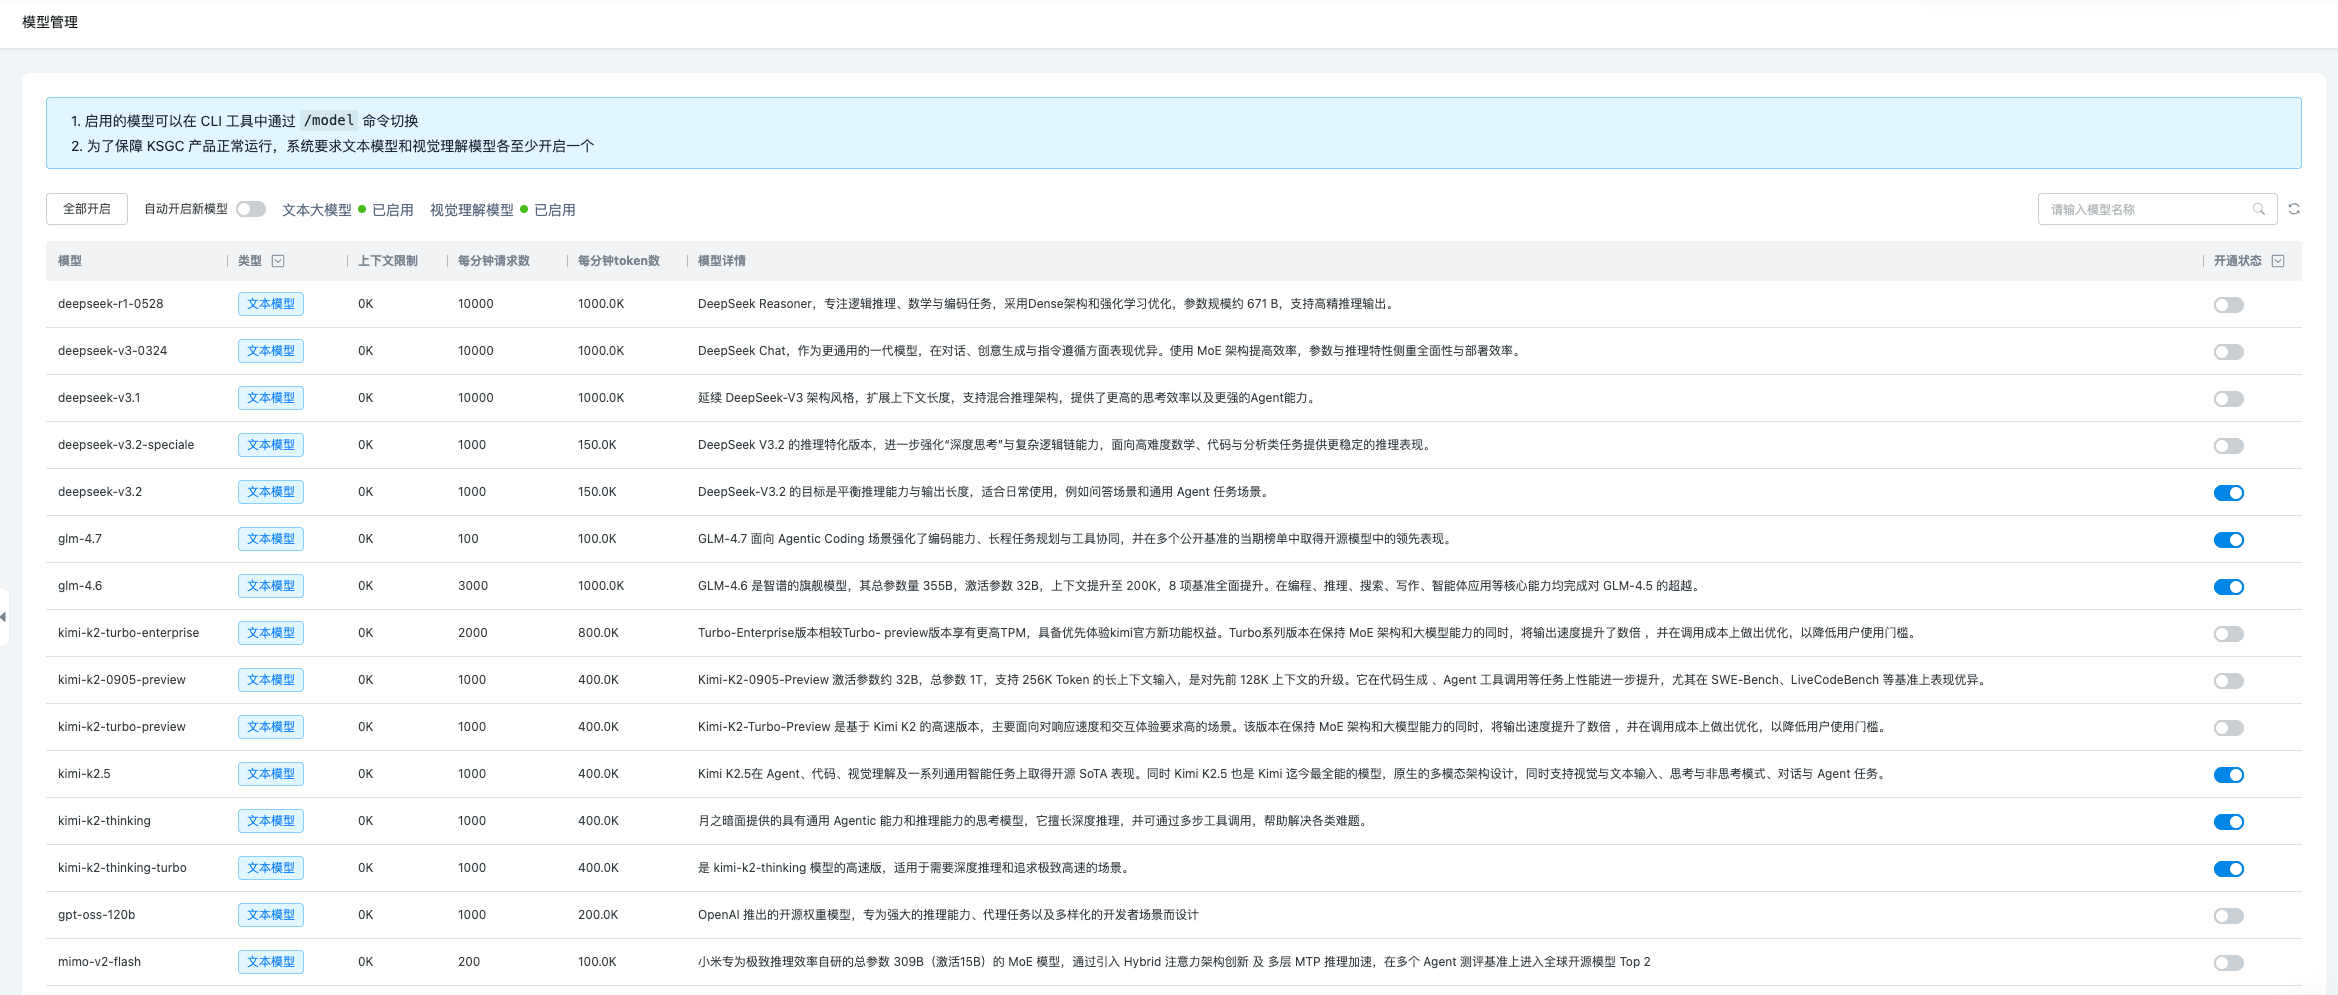Select the mimo-v2-flash model name
This screenshot has width=2338, height=995.
point(100,962)
